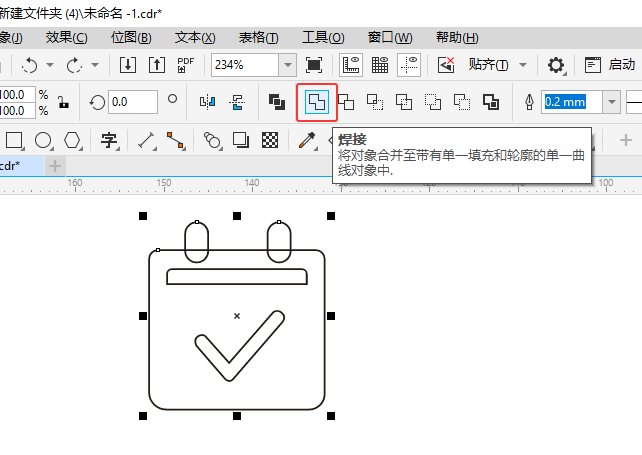Click the rotation angle input field
Screen dimensions: 642x455
tap(133, 102)
